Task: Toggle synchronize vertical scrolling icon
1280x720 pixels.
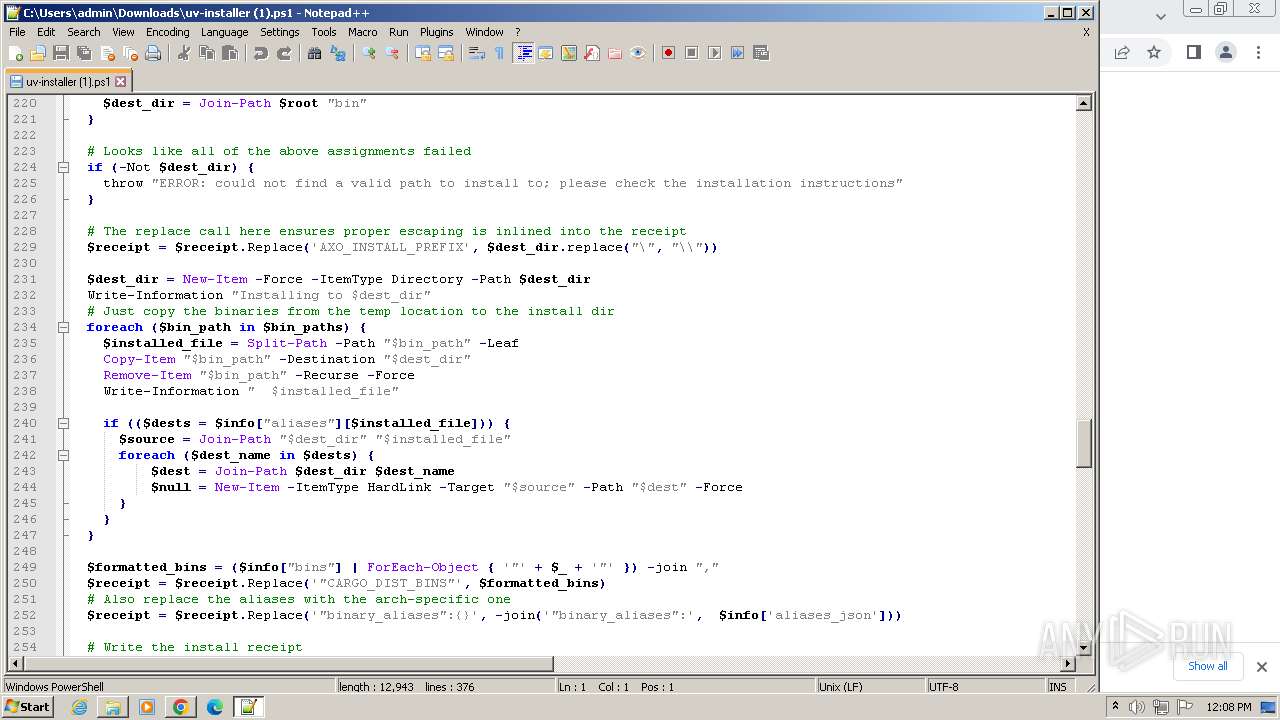Action: pyautogui.click(x=423, y=53)
